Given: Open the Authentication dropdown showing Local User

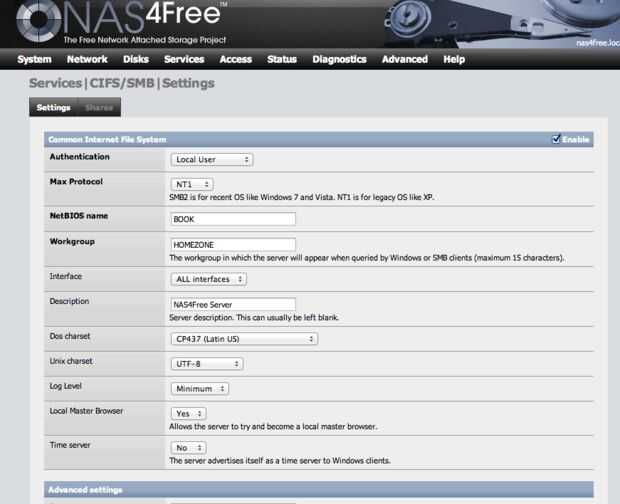Looking at the screenshot, I should click(x=212, y=160).
